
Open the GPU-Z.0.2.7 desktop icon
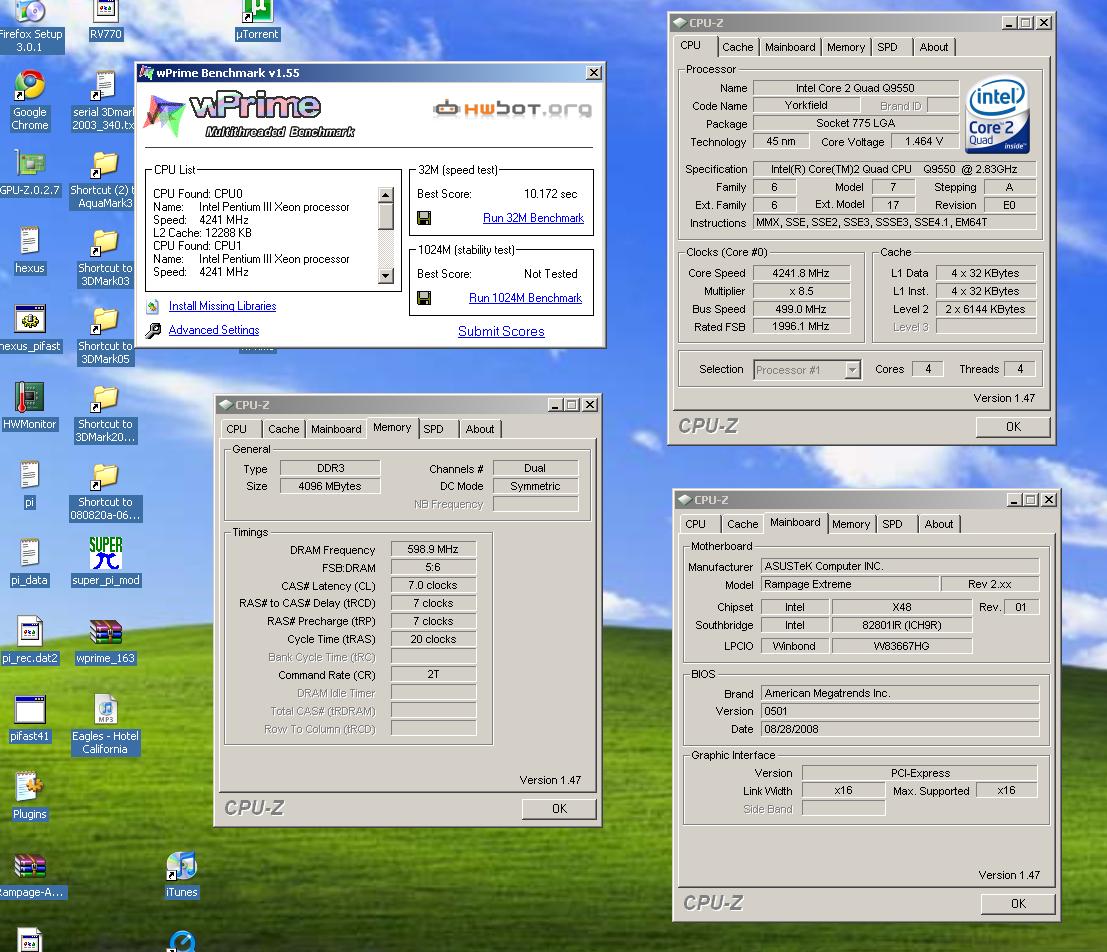(x=30, y=164)
